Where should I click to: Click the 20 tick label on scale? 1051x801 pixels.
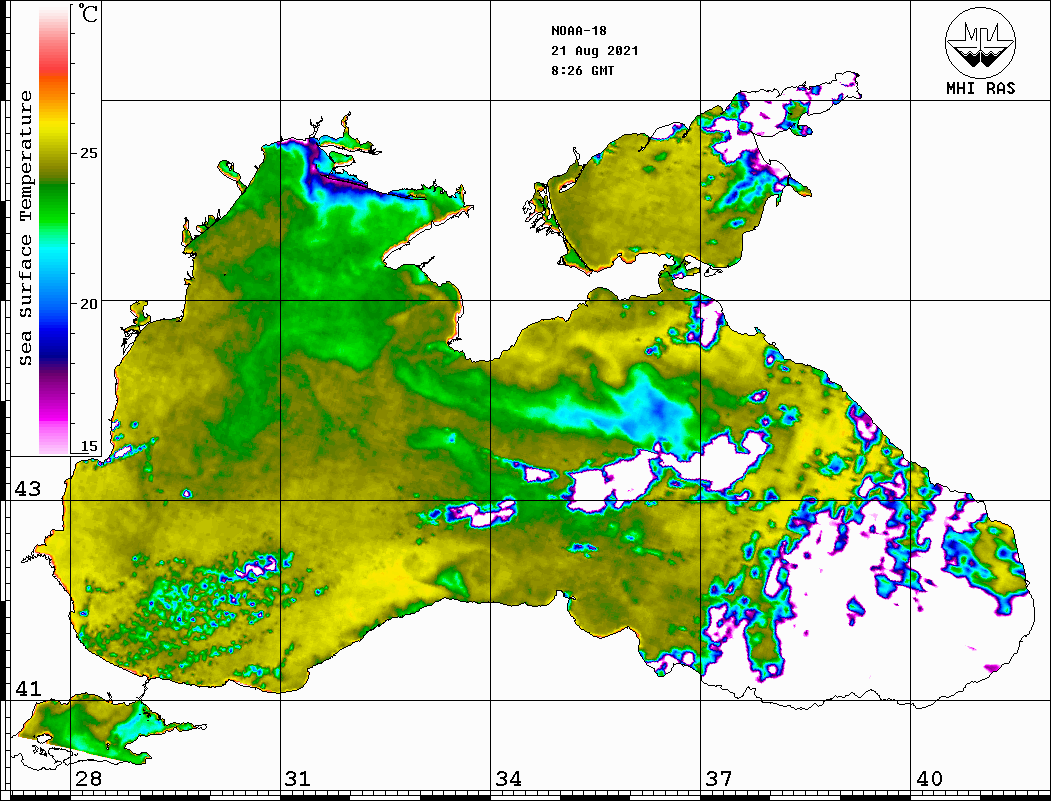point(88,303)
